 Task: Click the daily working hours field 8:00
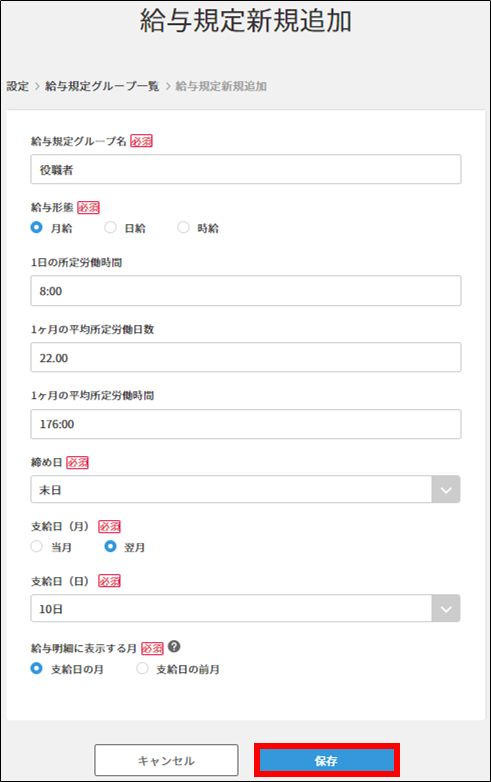[x=246, y=291]
